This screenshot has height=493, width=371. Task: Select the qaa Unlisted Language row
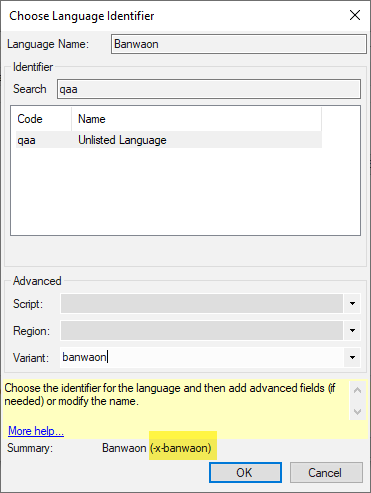[x=169, y=140]
